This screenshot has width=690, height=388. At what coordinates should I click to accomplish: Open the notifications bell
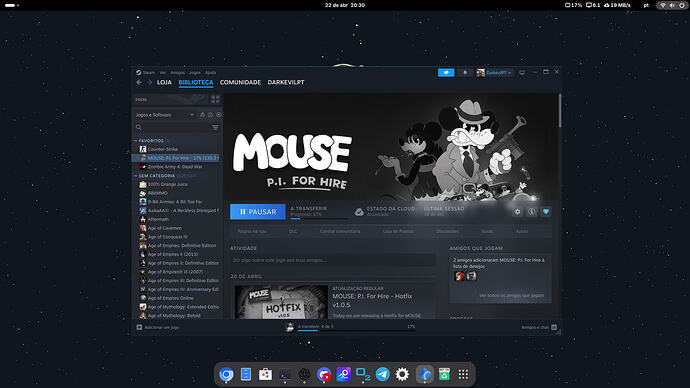[x=465, y=73]
